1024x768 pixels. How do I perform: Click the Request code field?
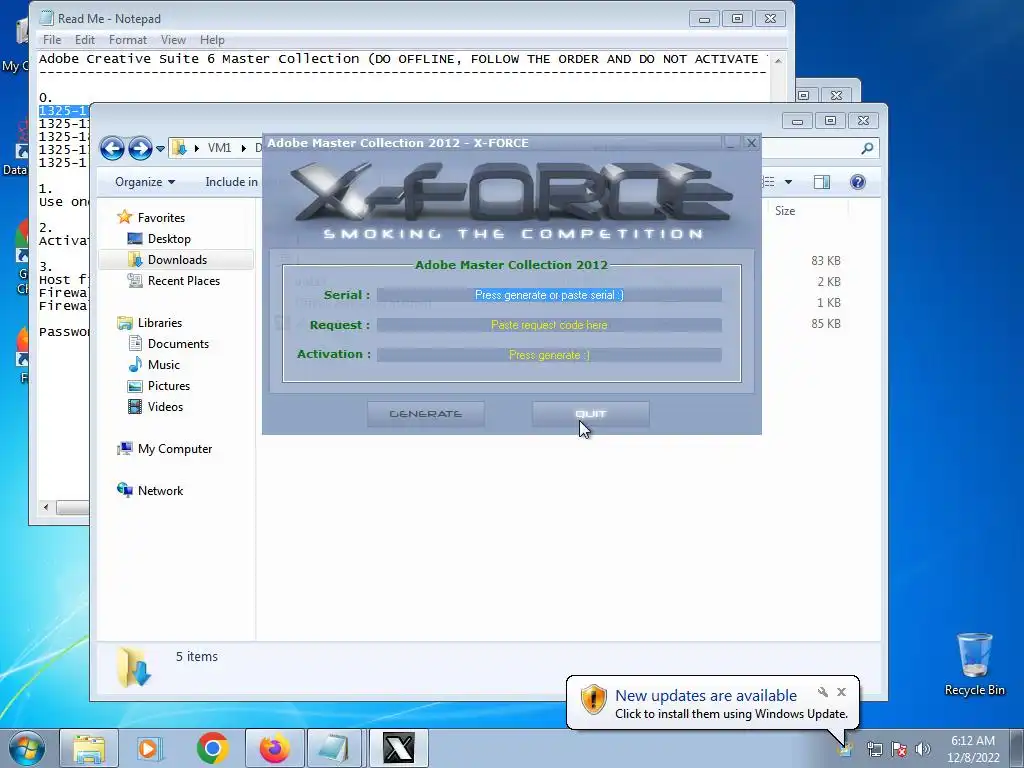(549, 325)
